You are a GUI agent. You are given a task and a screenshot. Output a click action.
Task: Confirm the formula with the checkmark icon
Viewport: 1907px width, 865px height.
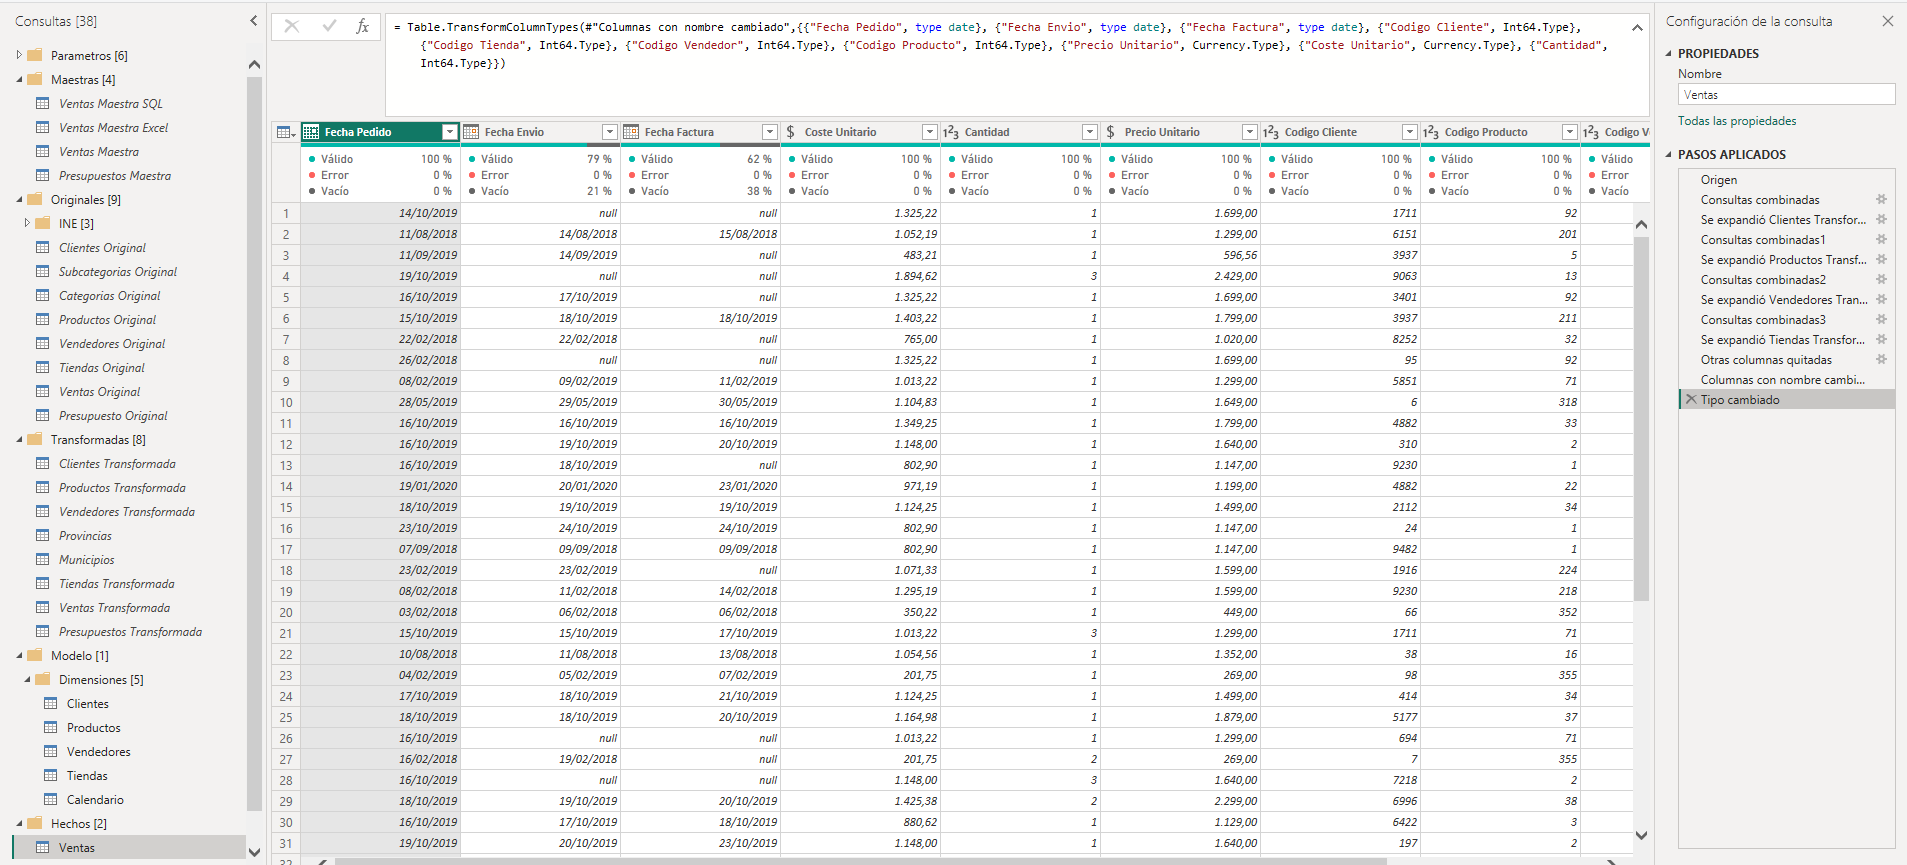coord(329,27)
